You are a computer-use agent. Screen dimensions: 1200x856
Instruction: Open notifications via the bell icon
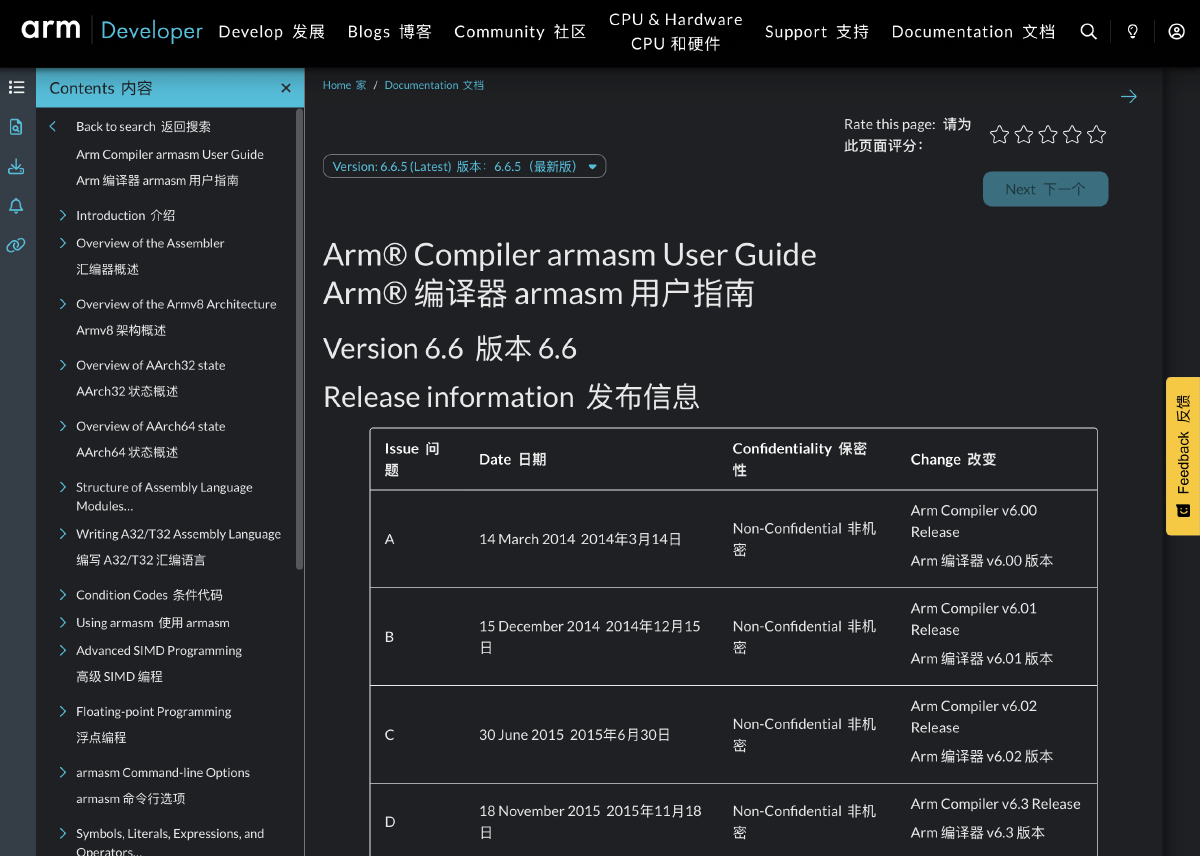point(16,205)
